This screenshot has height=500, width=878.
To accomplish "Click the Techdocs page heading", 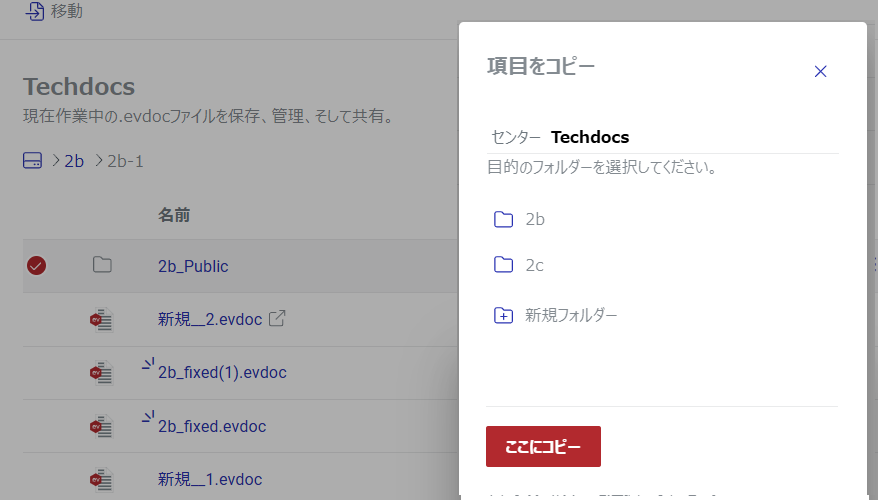I will point(79,87).
